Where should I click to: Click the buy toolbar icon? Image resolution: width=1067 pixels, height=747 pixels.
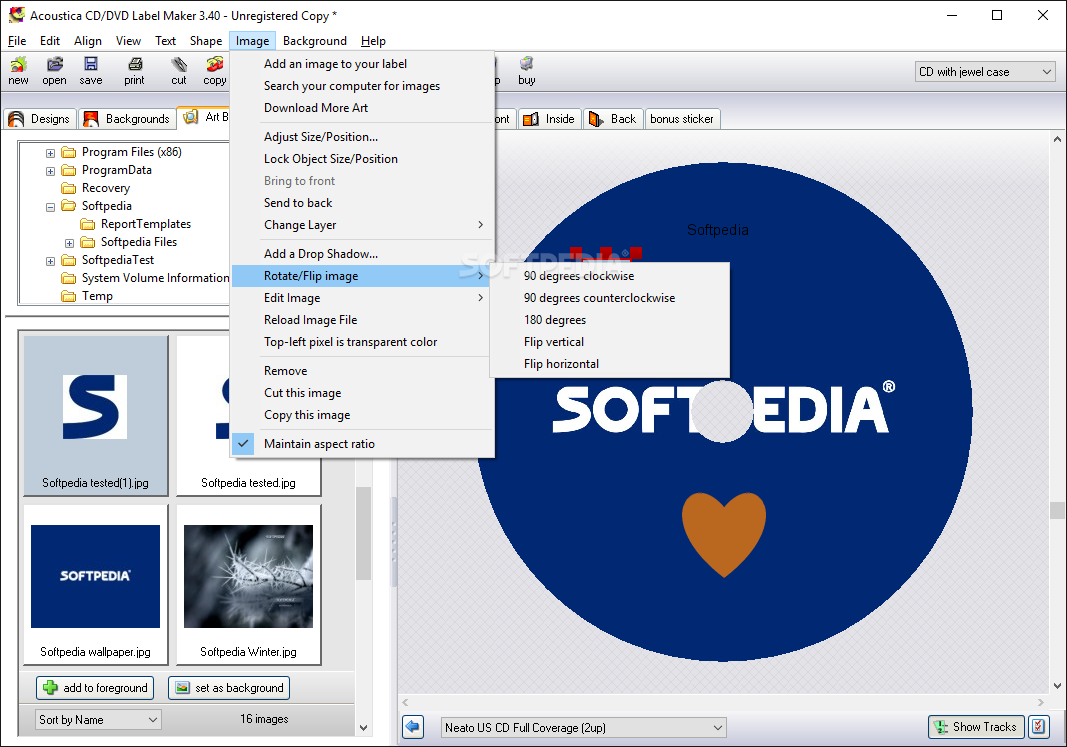click(x=527, y=71)
